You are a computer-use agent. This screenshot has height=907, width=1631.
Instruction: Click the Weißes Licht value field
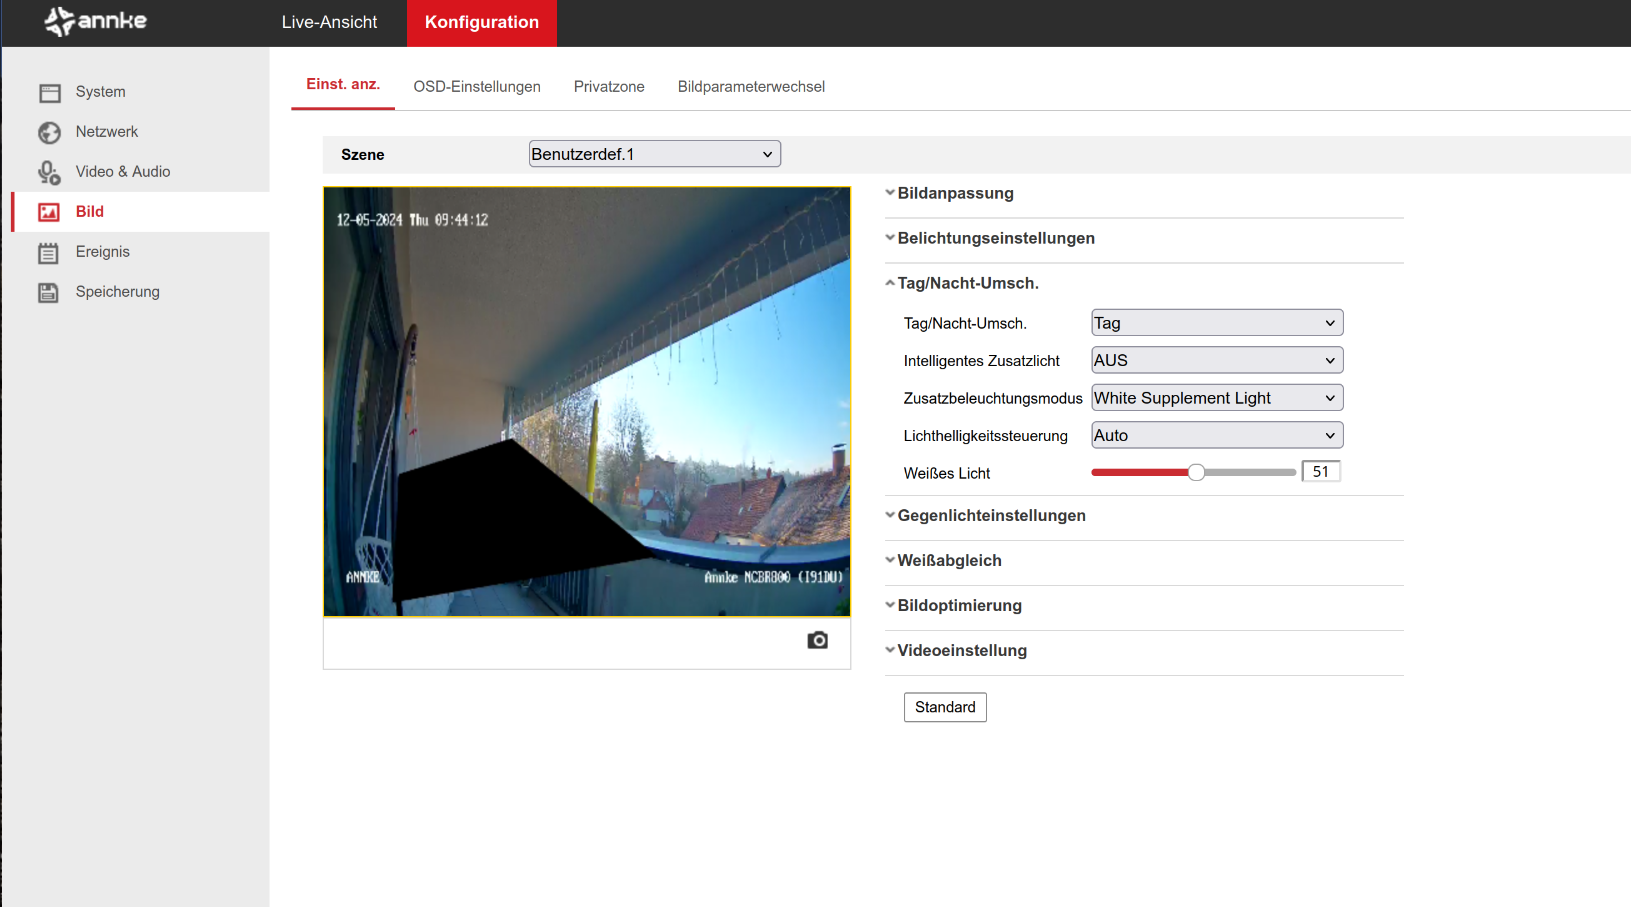[1320, 472]
